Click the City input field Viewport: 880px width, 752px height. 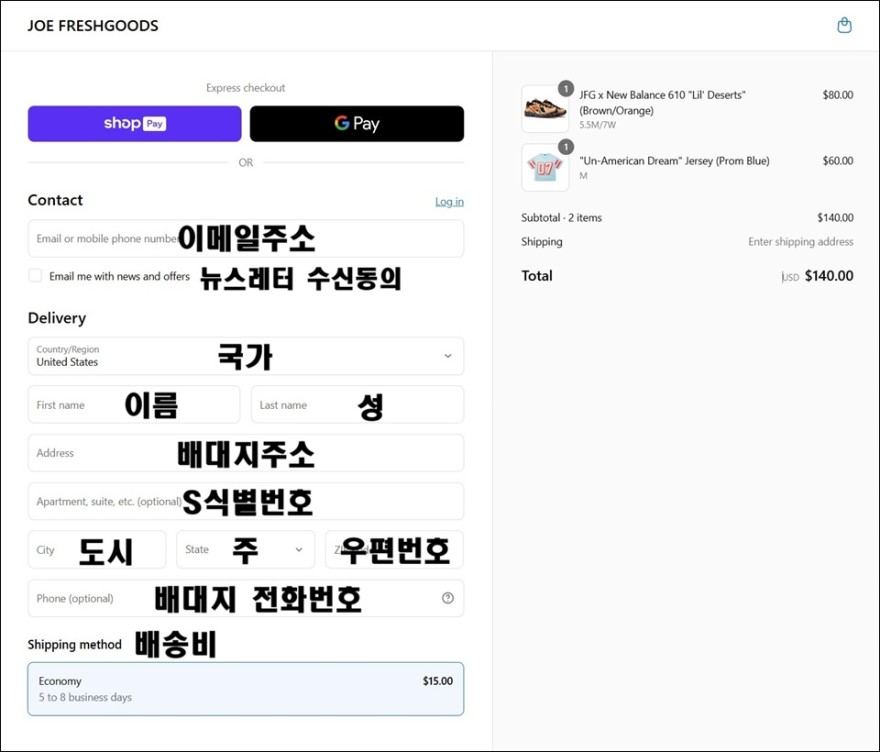97,549
